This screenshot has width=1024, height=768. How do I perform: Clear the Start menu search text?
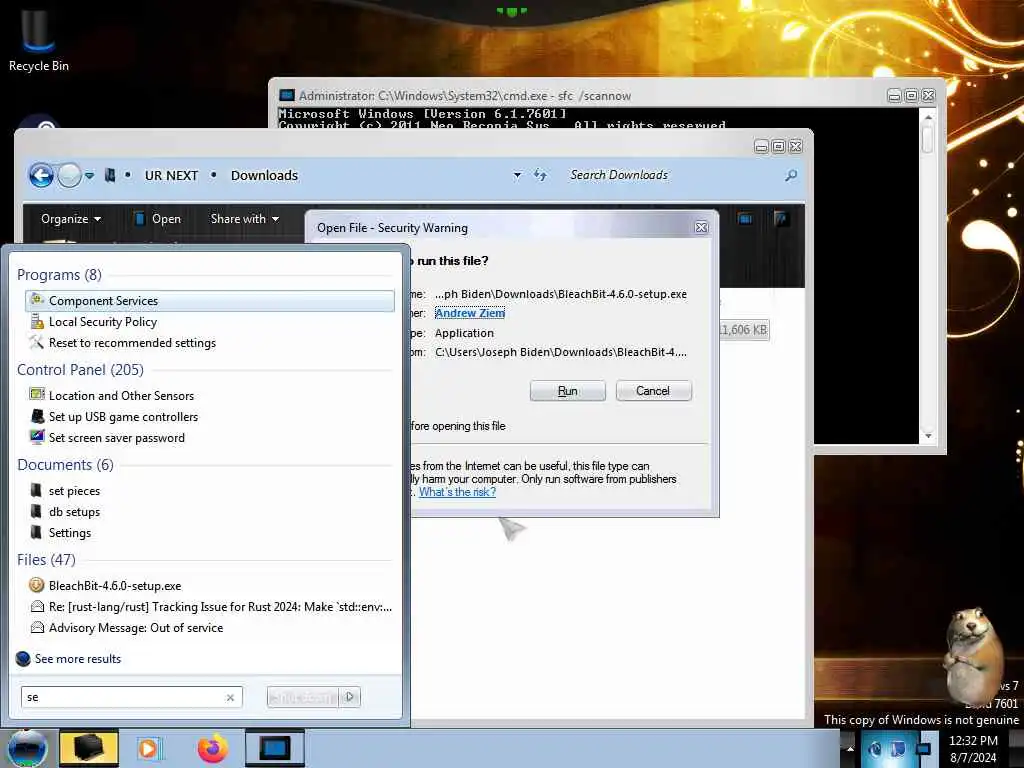click(231, 697)
